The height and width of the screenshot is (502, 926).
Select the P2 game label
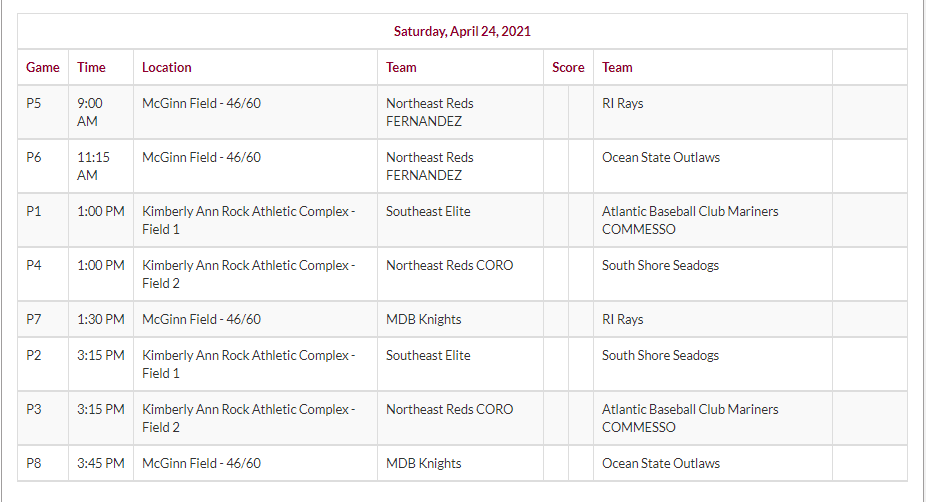coord(34,355)
